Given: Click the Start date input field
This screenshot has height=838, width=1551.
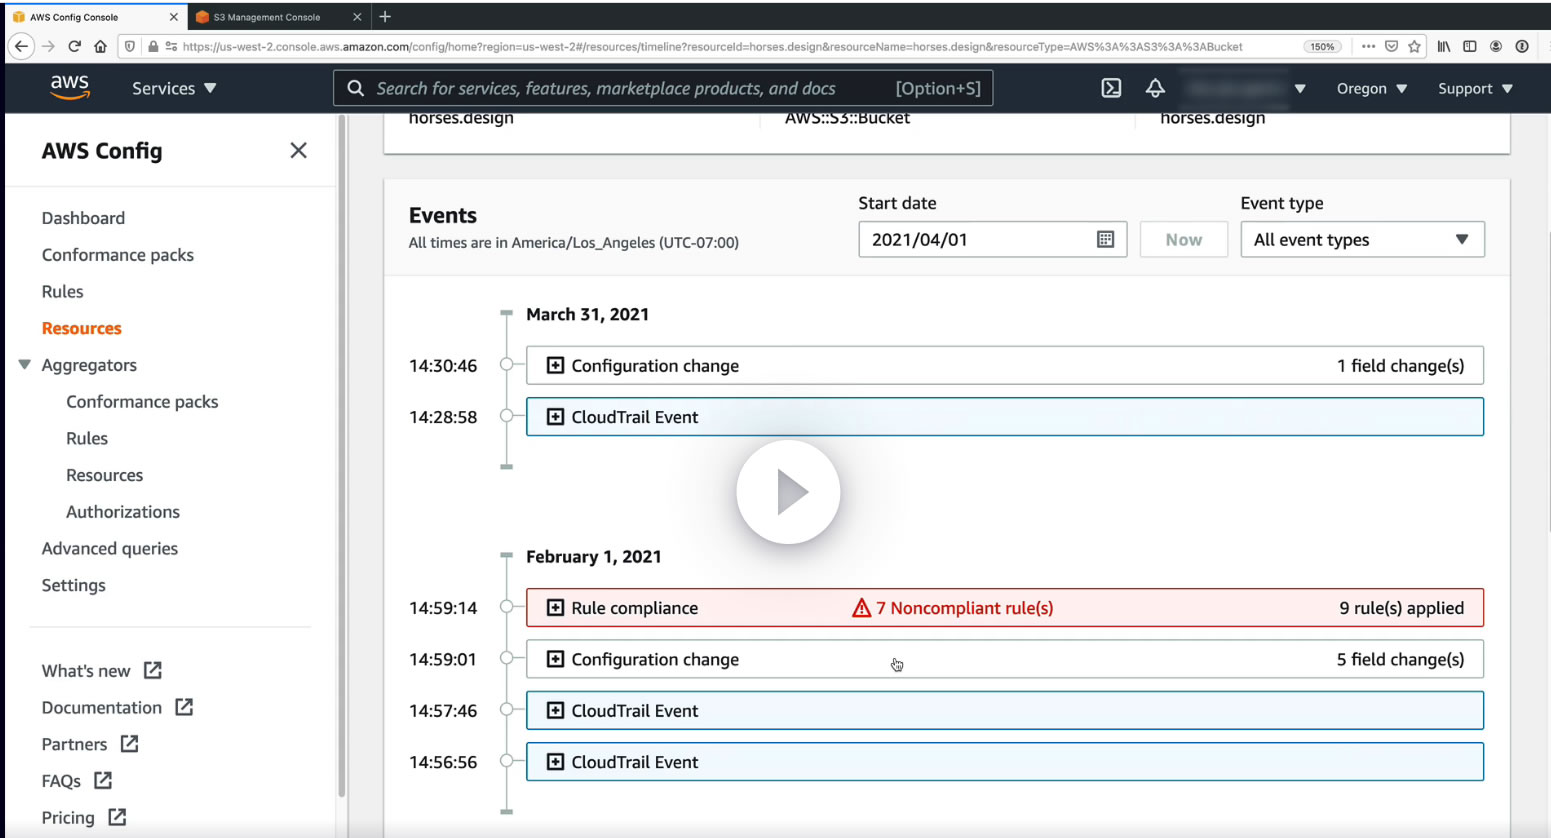Looking at the screenshot, I should coord(992,239).
